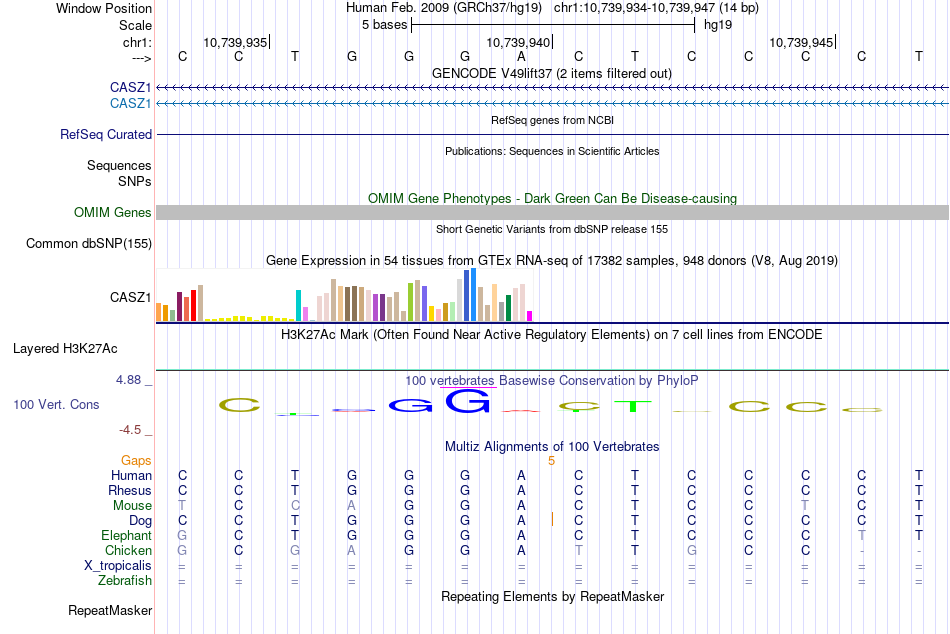Click the 4.88 PhyloP upper scale value
Image resolution: width=950 pixels, height=634 pixels.
(128, 380)
